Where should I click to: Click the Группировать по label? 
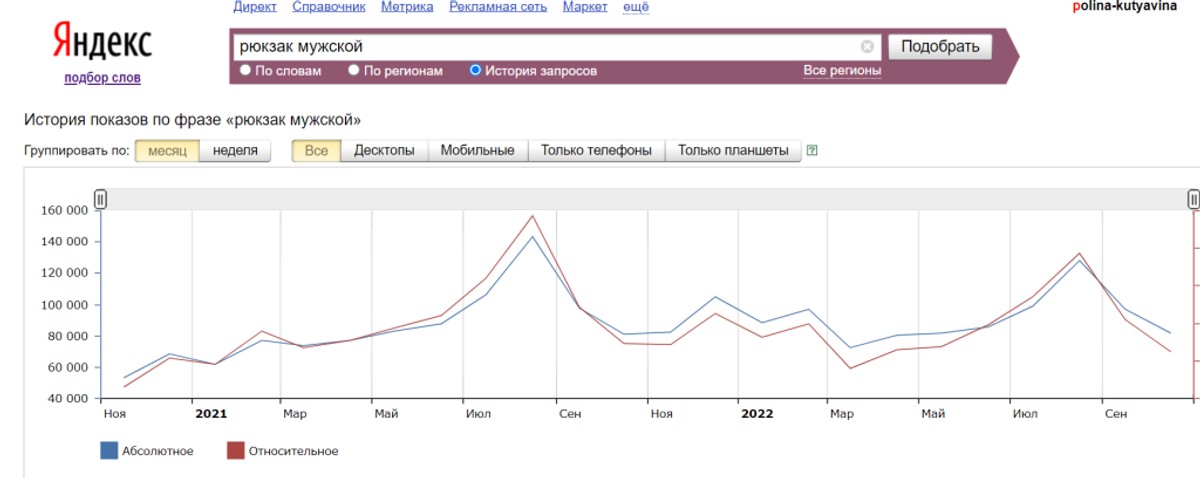click(x=77, y=151)
